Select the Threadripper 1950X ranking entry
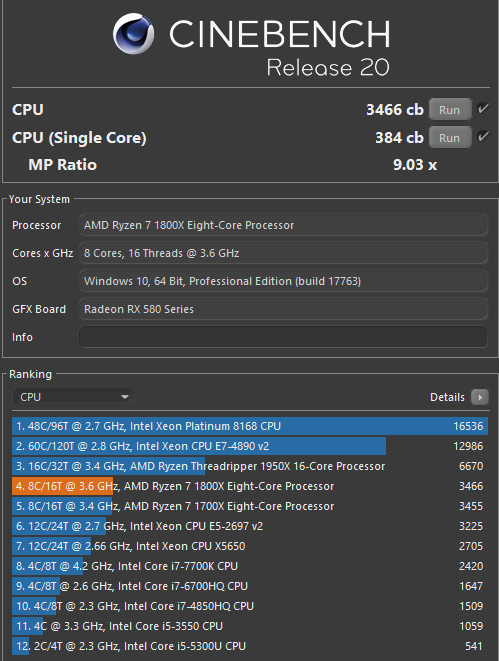Viewport: 499px width, 661px height. [x=250, y=466]
